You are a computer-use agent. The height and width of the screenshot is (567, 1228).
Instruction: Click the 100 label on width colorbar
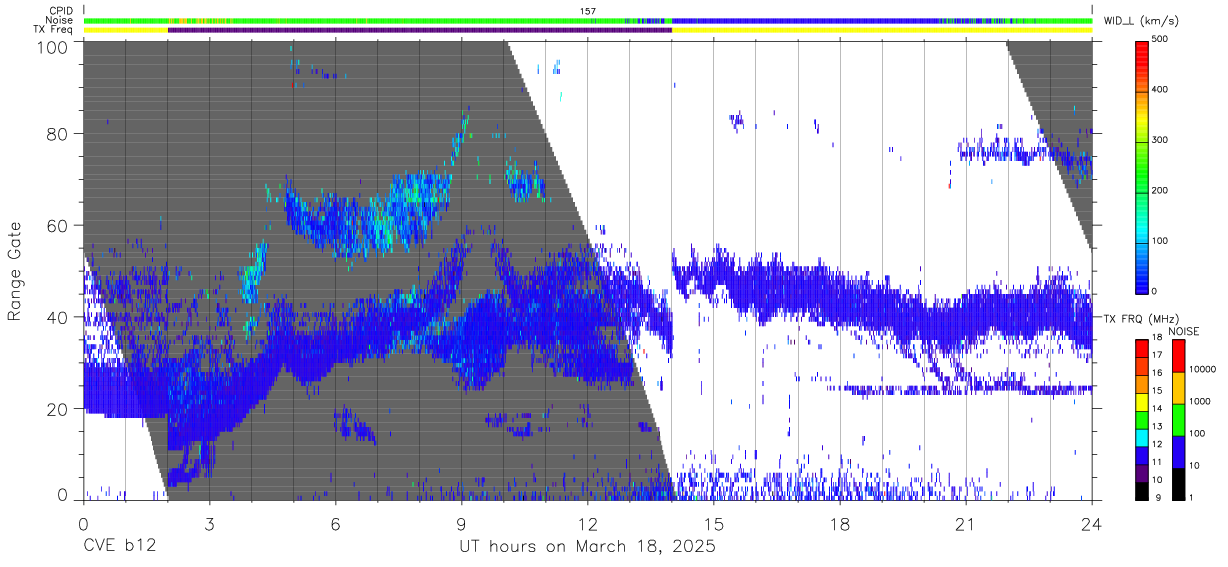[1160, 240]
